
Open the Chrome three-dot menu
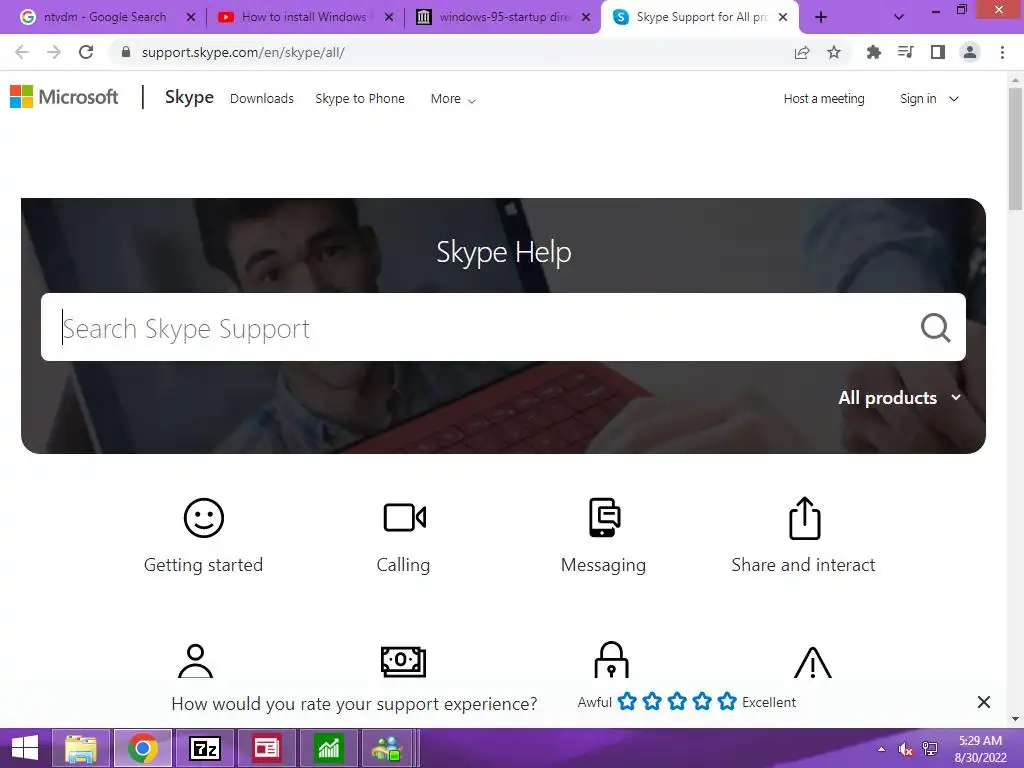coord(1002,52)
